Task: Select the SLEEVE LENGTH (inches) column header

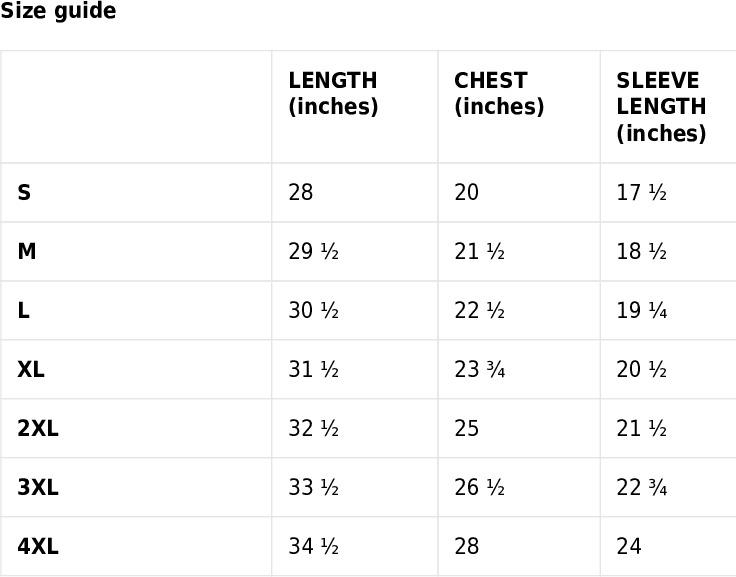Action: (x=661, y=107)
